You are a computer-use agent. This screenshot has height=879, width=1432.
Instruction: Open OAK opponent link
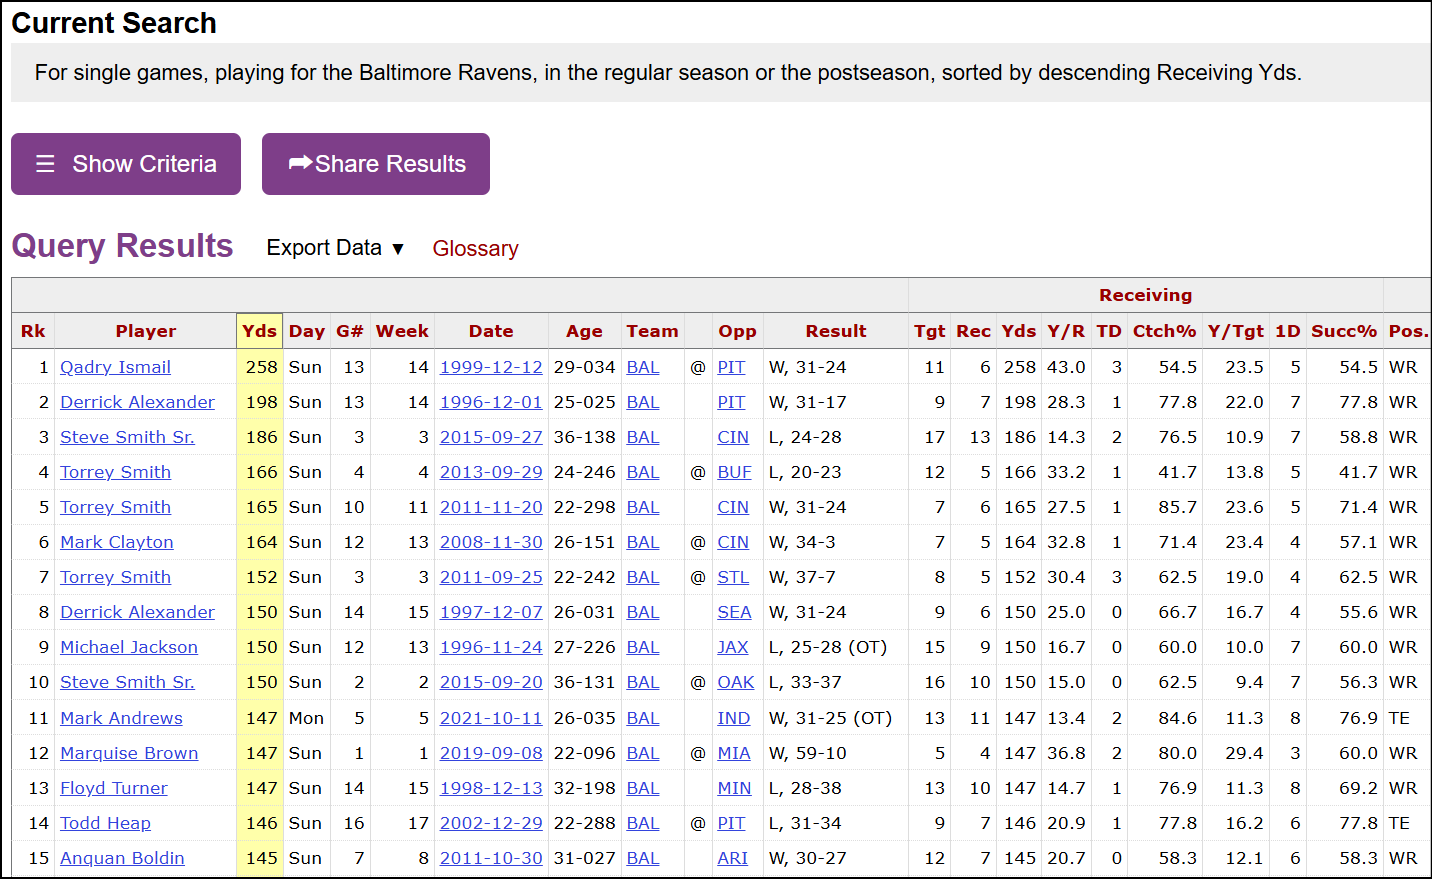click(x=736, y=682)
